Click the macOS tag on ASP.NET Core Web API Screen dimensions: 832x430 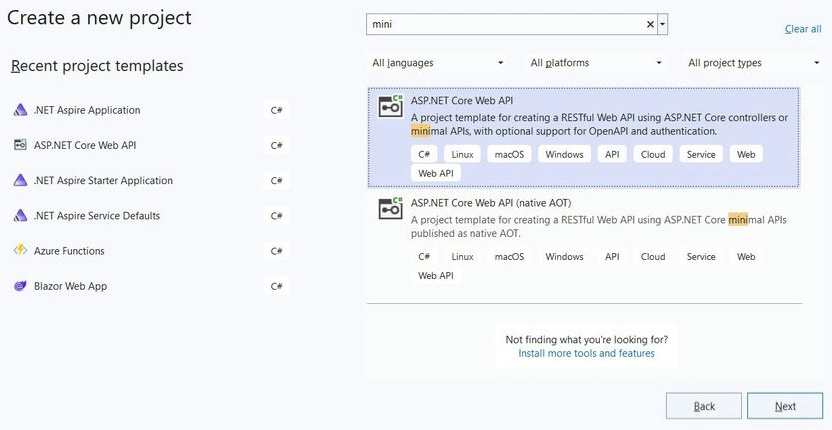point(509,154)
